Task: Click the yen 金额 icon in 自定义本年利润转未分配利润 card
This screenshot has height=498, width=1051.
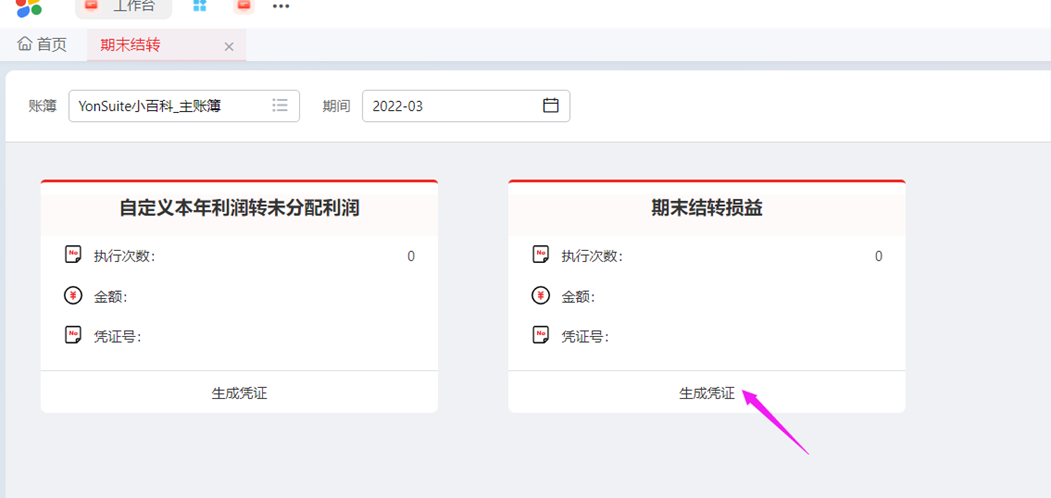Action: click(x=73, y=296)
